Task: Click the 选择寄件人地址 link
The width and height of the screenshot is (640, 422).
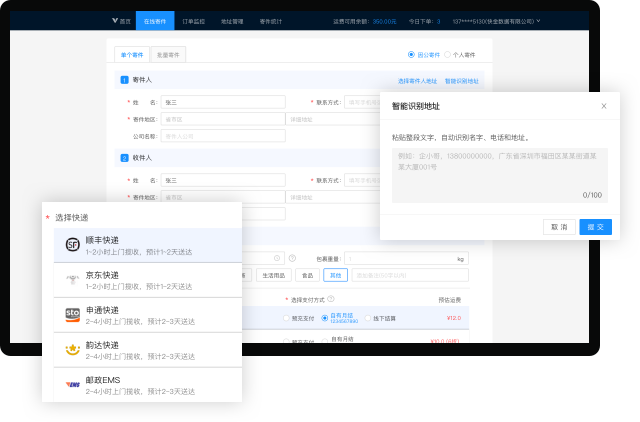Action: coord(417,81)
